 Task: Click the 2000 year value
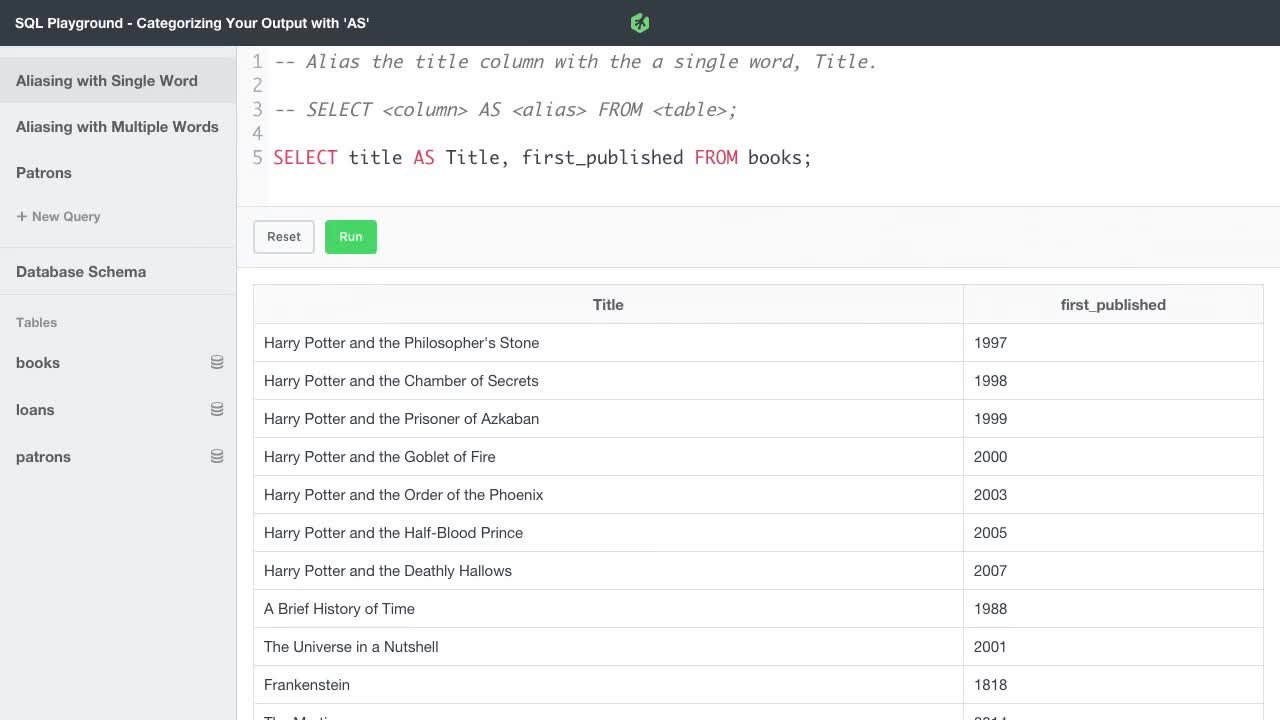click(990, 457)
